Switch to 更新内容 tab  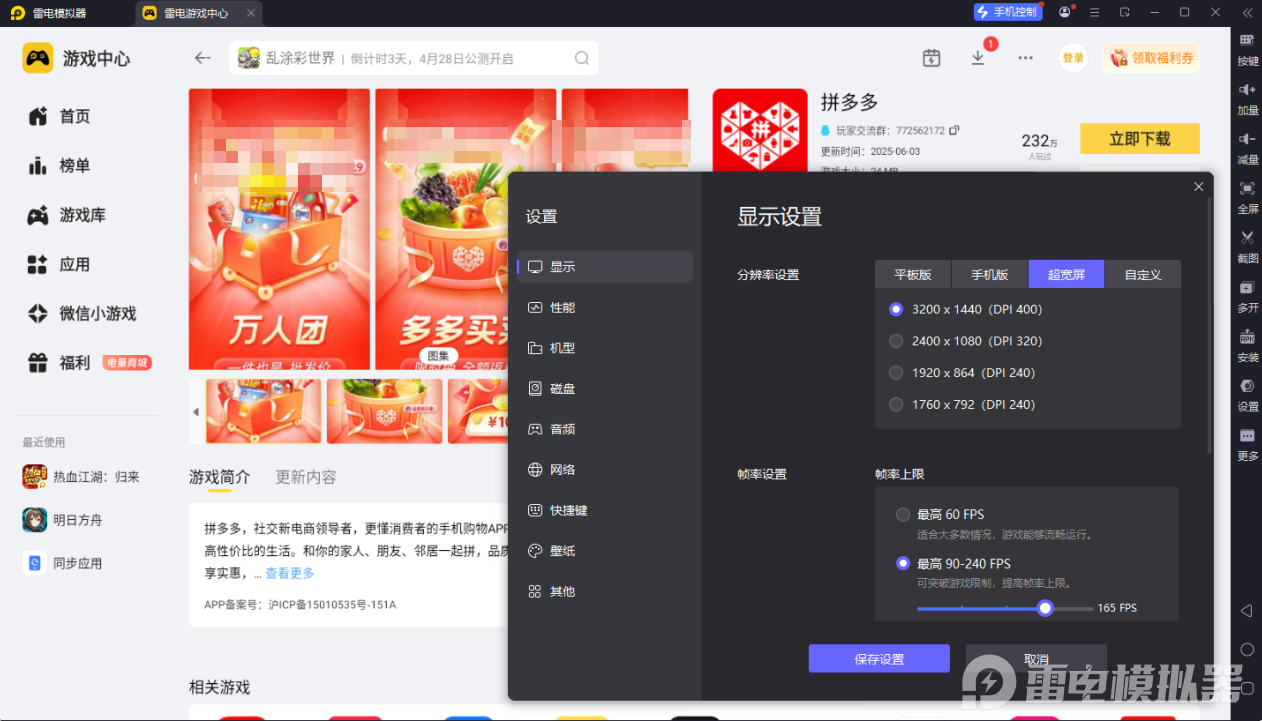(x=306, y=477)
